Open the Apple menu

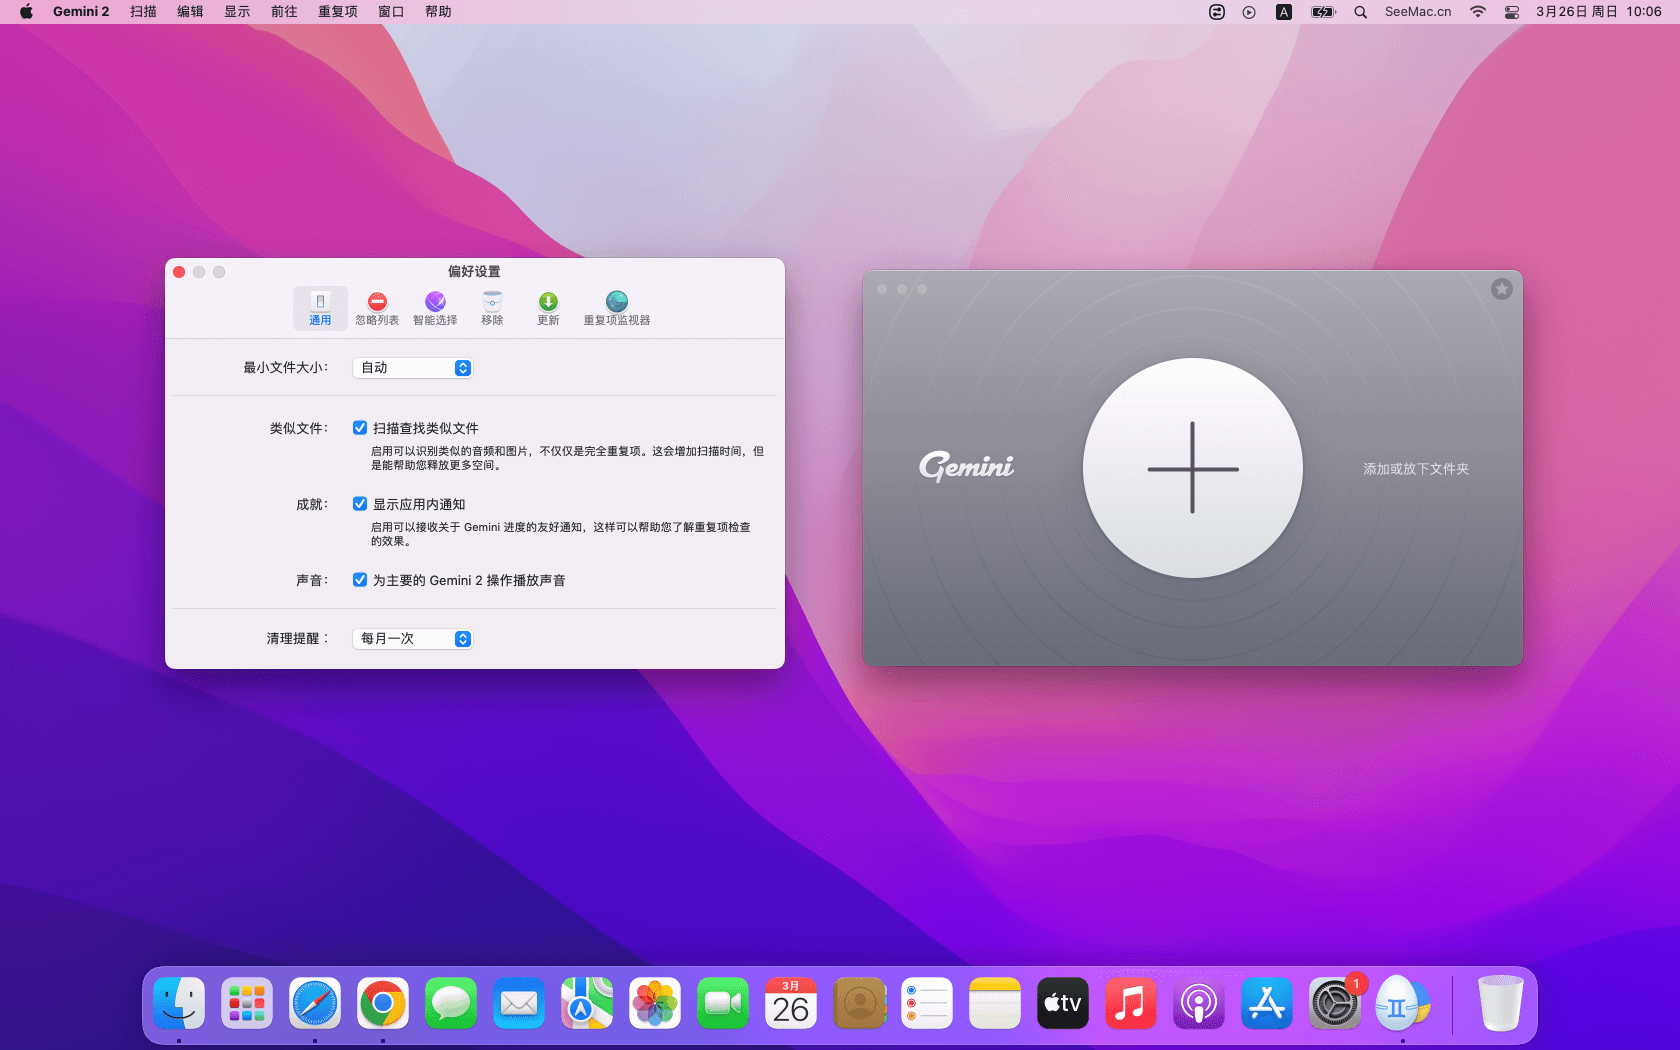[26, 12]
